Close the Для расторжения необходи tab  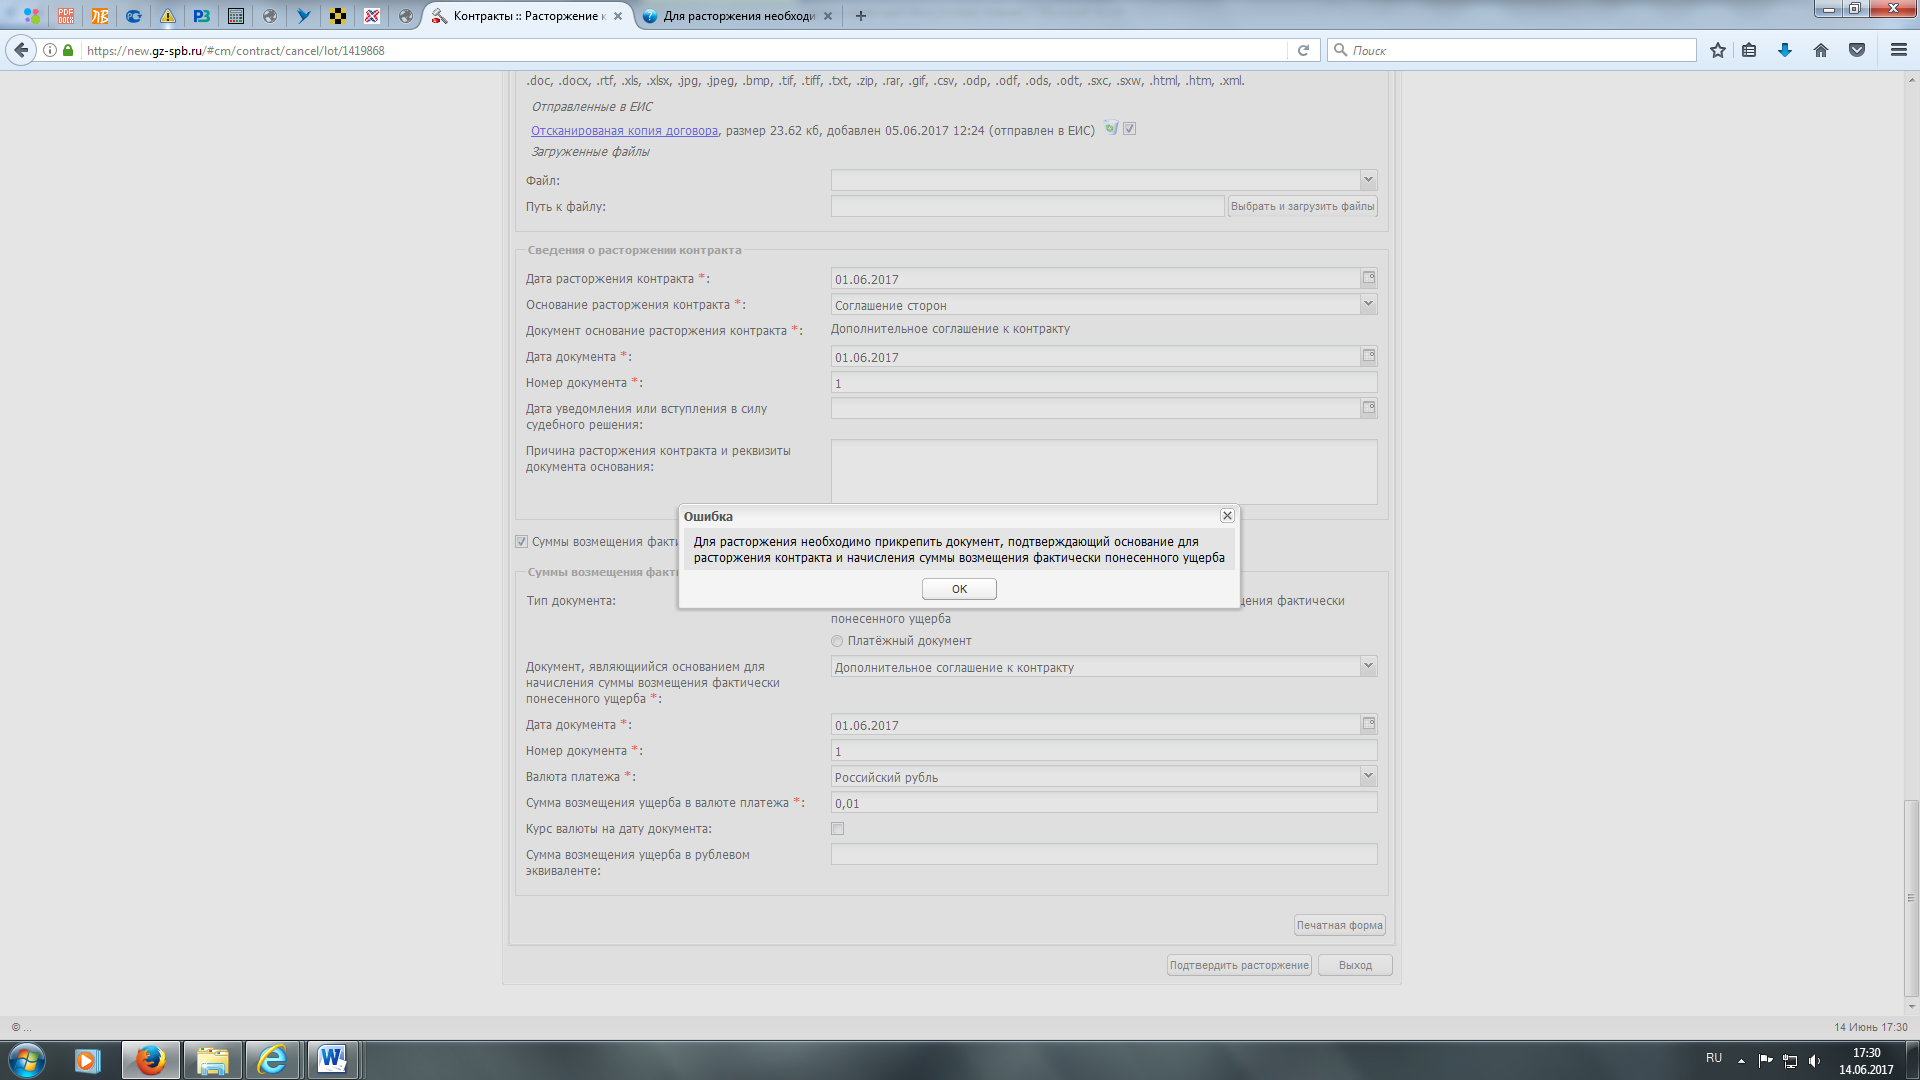pyautogui.click(x=828, y=16)
